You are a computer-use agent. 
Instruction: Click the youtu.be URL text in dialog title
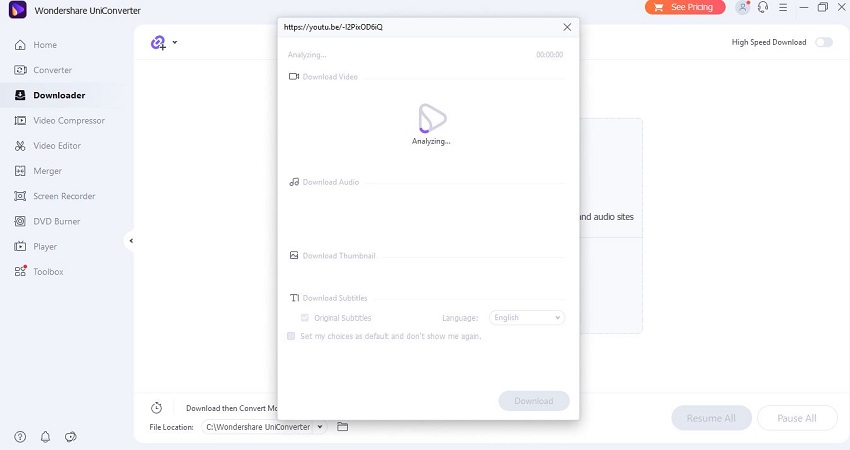point(333,27)
